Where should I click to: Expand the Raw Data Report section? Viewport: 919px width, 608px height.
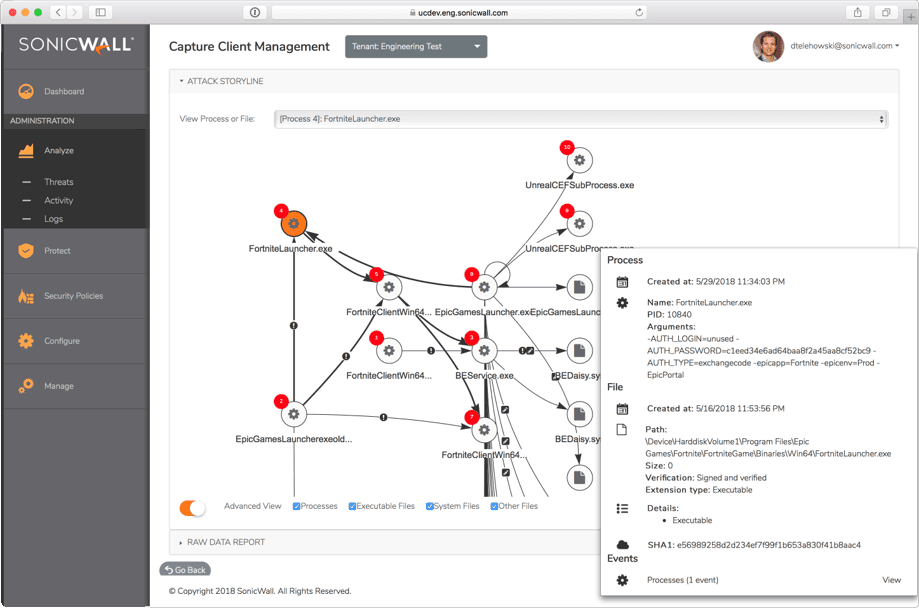225,542
